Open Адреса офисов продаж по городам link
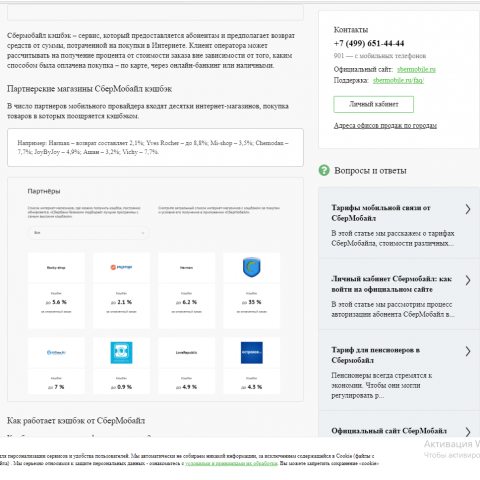The height and width of the screenshot is (480, 480). click(x=385, y=126)
